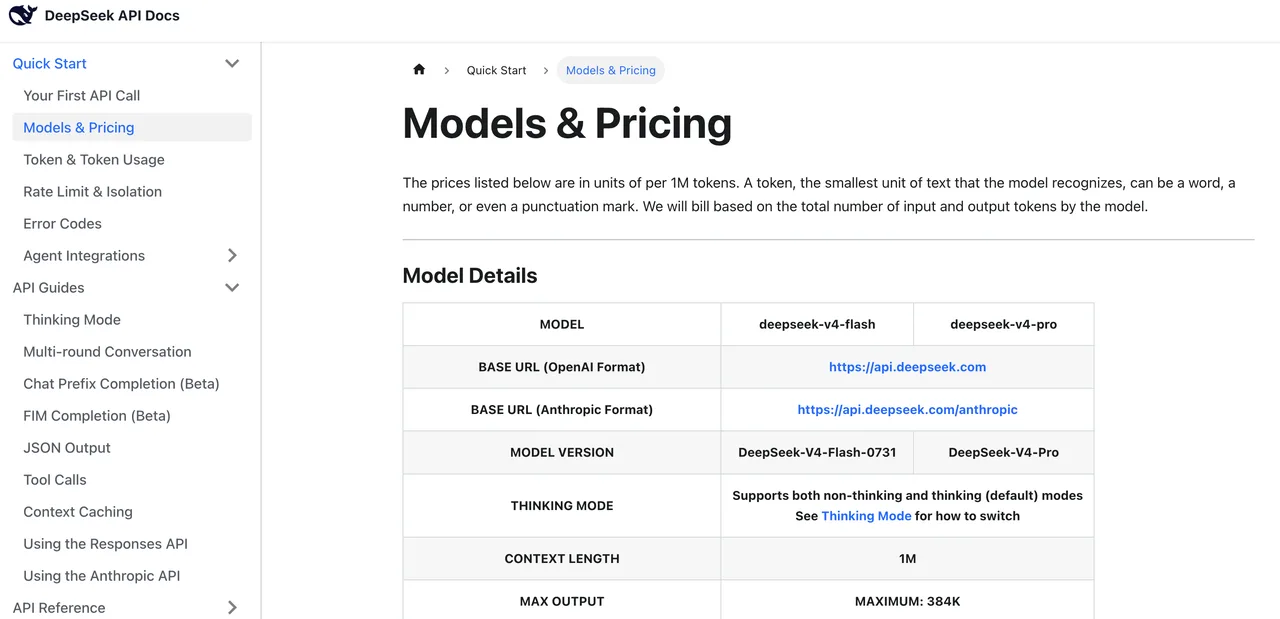Click the BASE URL (Anthropic Format) cell

tap(562, 409)
